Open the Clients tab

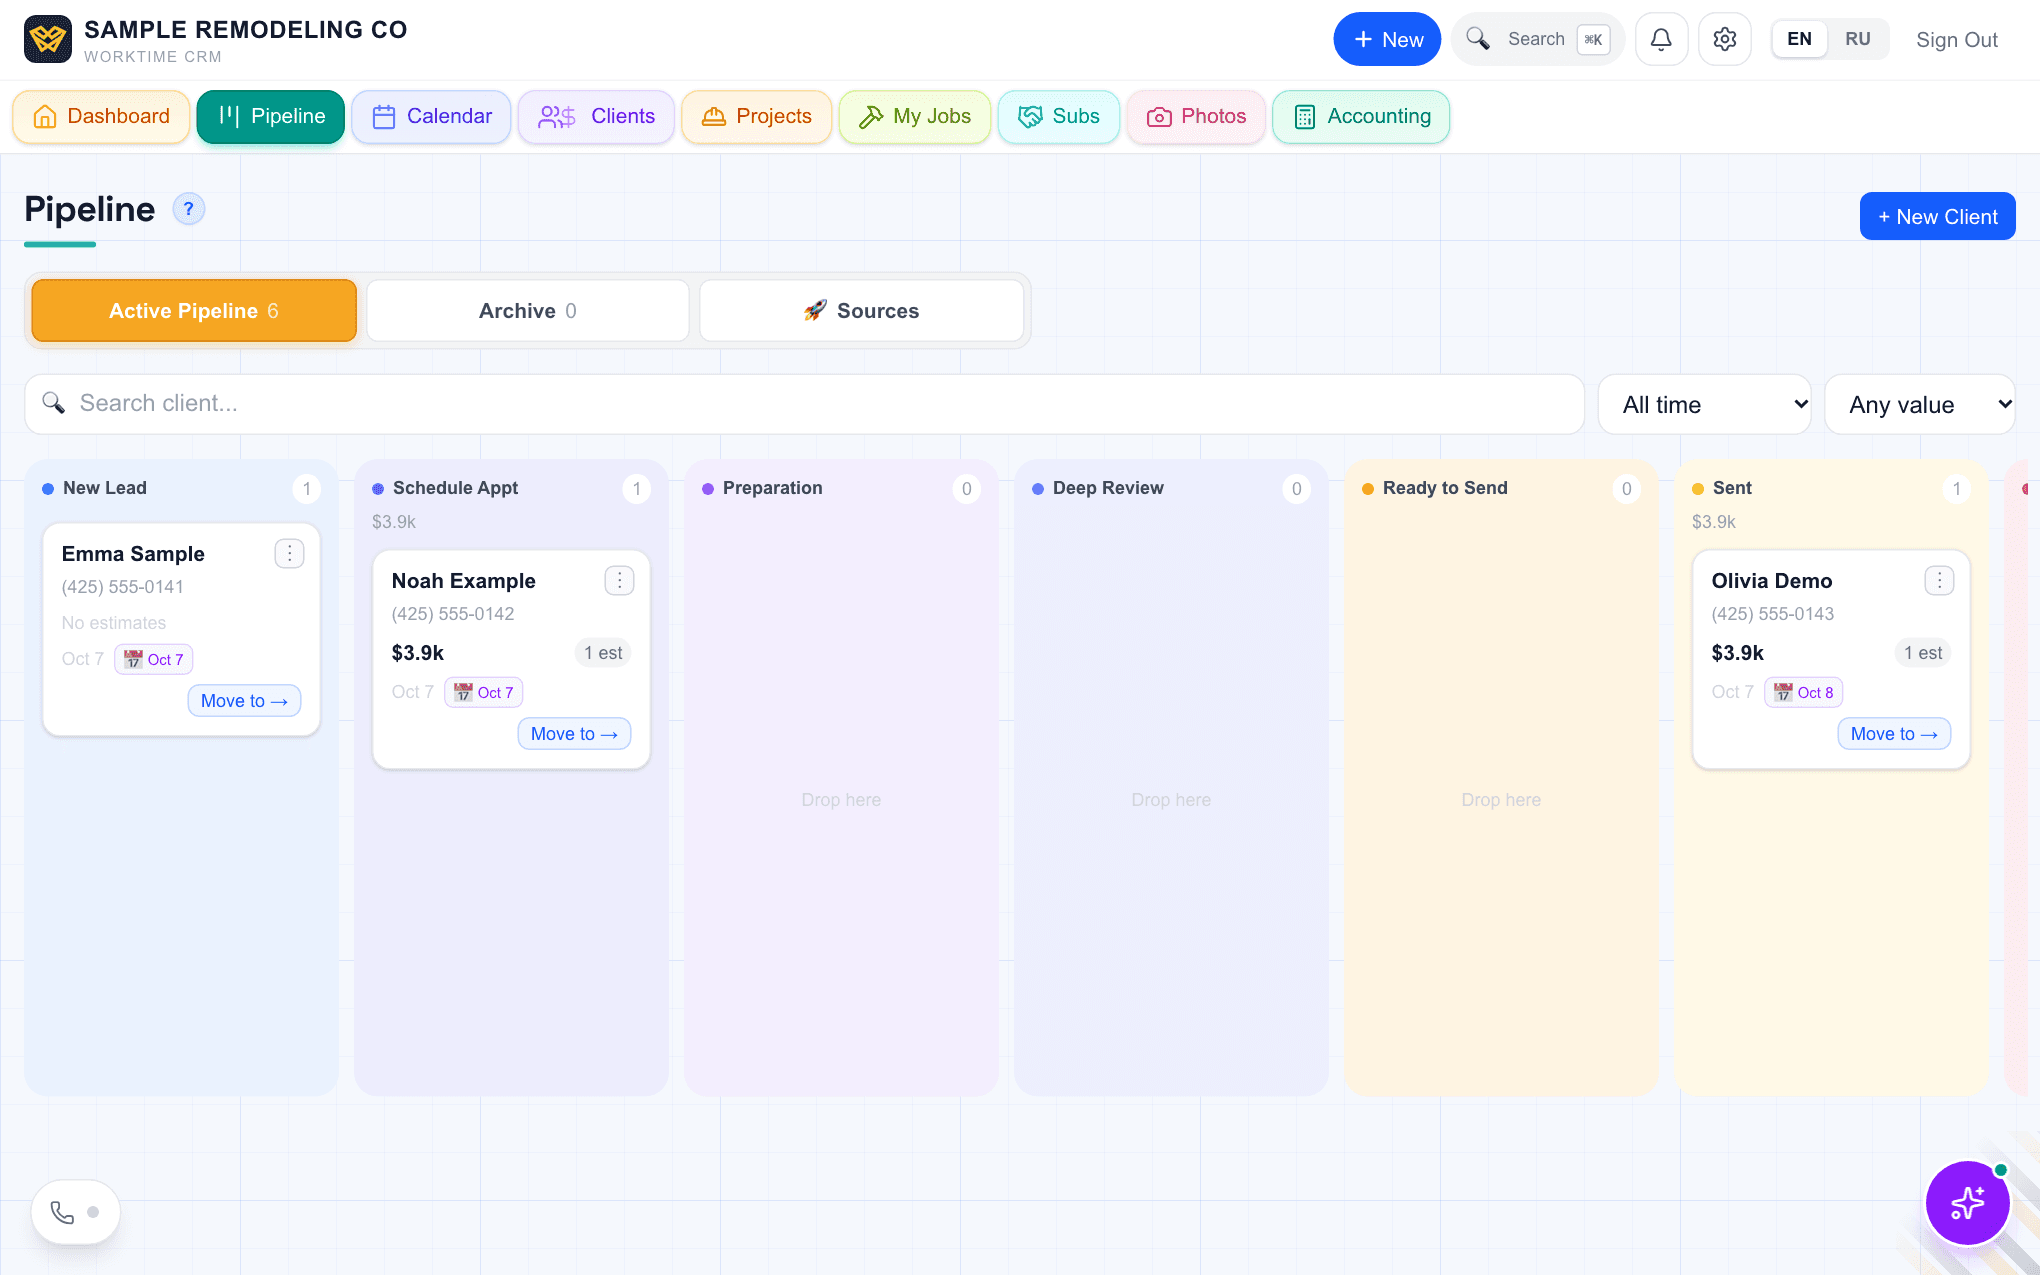pyautogui.click(x=596, y=117)
